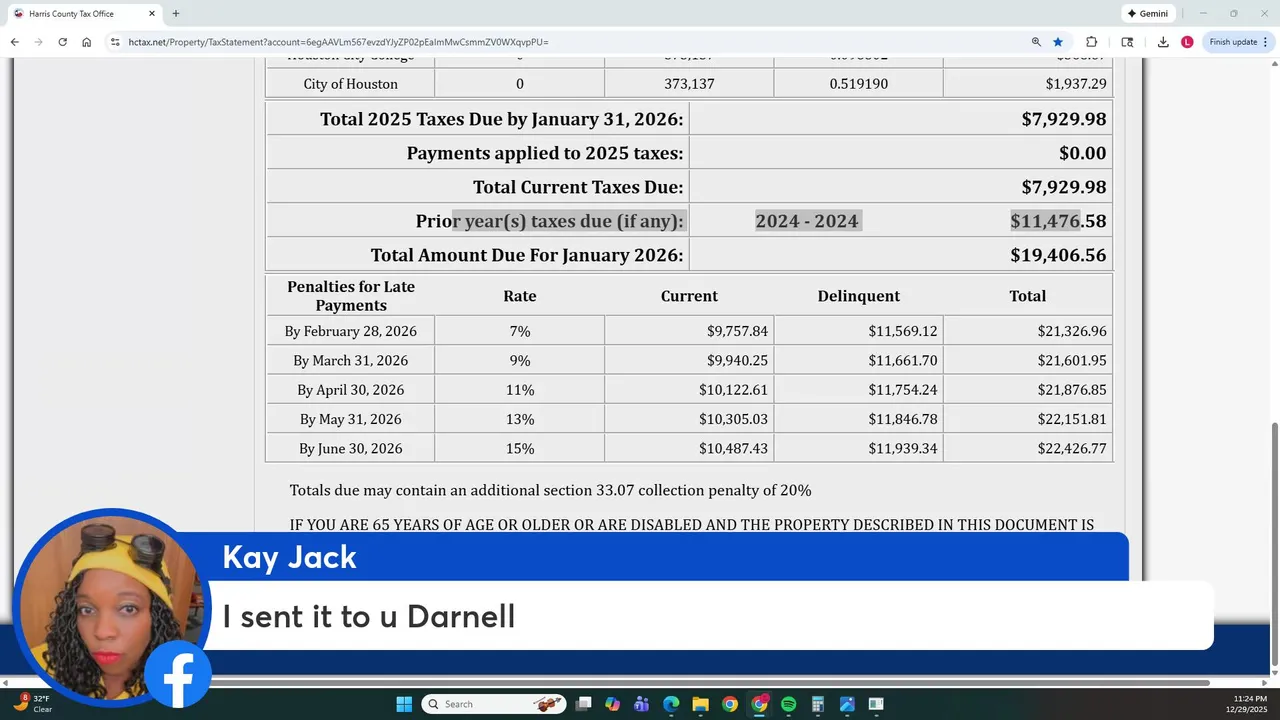Click the $9,757.84 current amount
Screen dimensions: 1280x720
(x=737, y=331)
